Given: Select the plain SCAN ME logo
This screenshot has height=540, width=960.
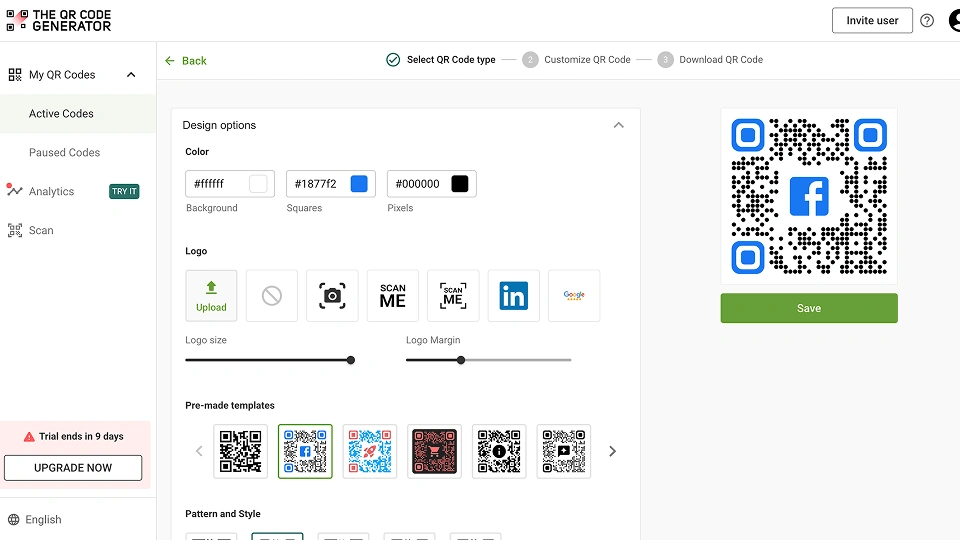Looking at the screenshot, I should point(393,295).
